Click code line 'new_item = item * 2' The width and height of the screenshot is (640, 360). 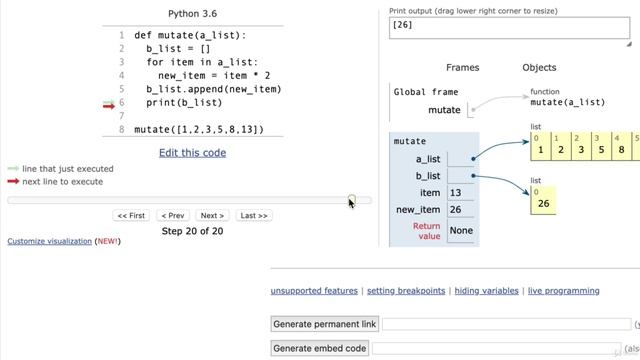214,76
